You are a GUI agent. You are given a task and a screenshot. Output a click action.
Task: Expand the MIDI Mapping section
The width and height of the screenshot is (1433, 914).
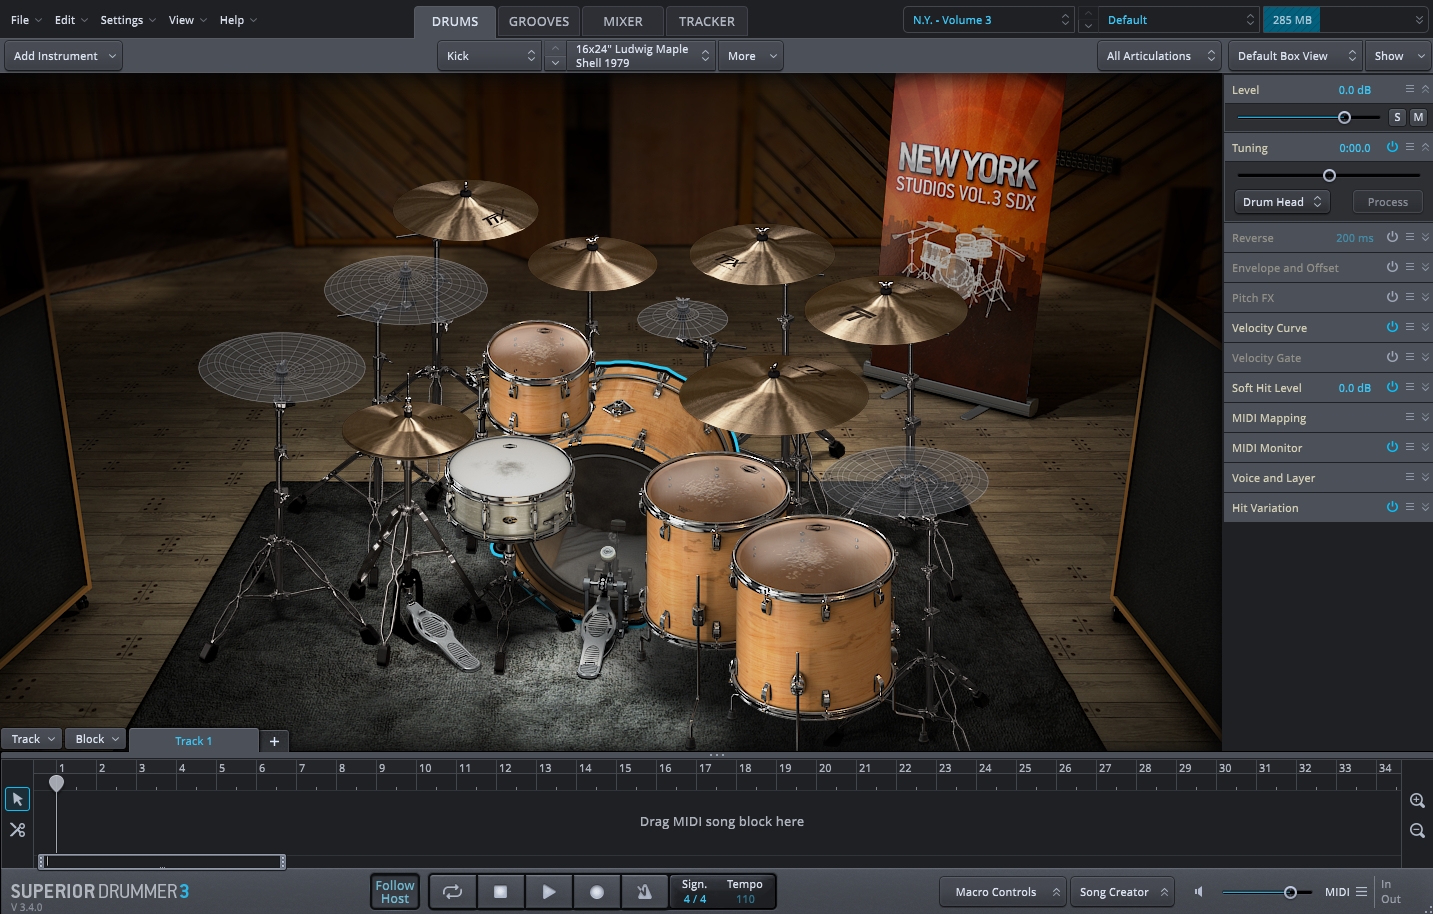click(1424, 417)
